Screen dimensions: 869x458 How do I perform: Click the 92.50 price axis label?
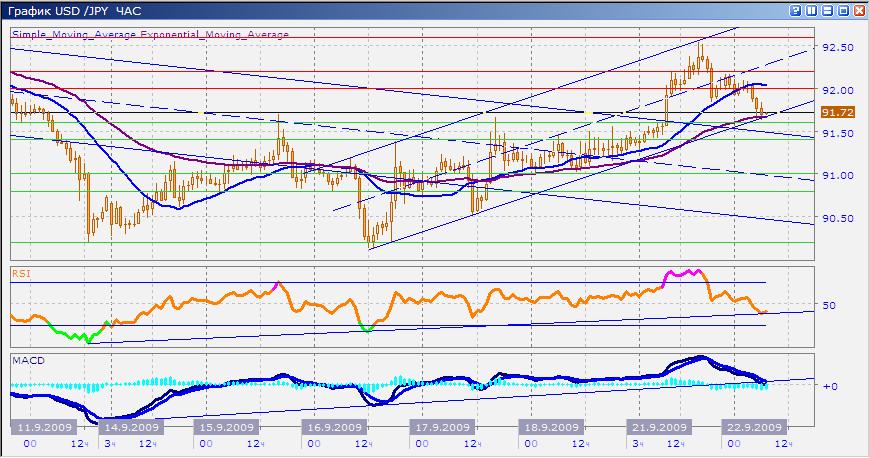(836, 47)
